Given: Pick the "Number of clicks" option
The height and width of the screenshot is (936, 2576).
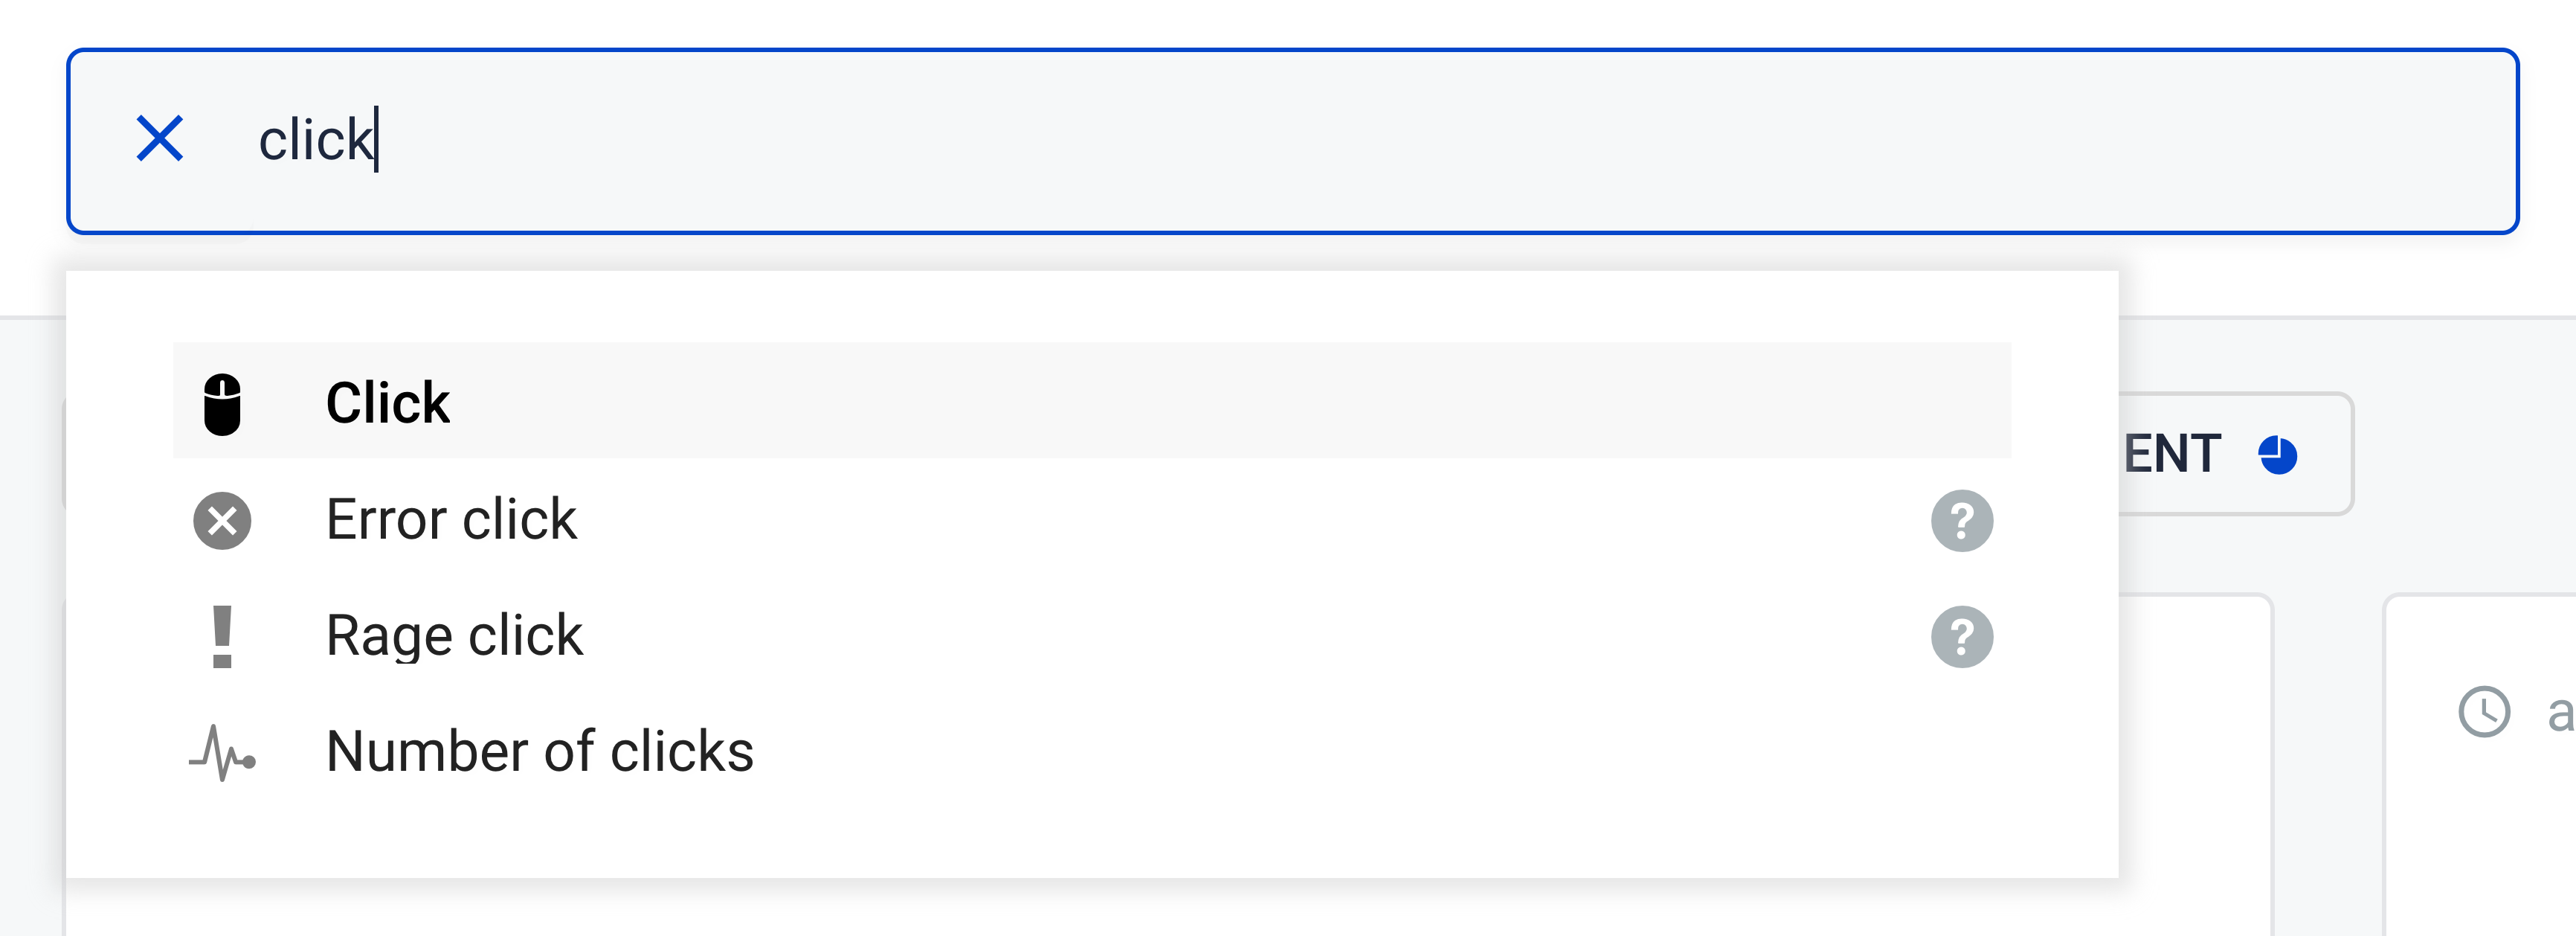Looking at the screenshot, I should click(540, 752).
